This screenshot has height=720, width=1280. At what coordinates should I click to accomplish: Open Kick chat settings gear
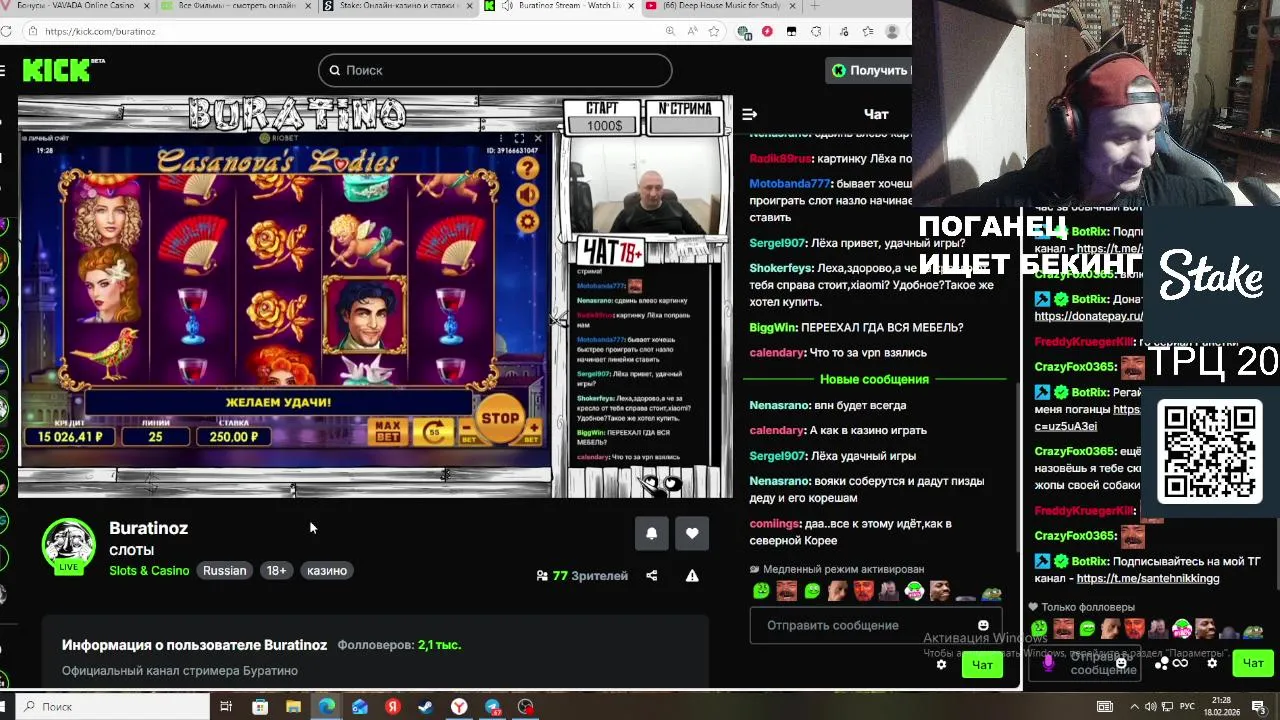941,664
